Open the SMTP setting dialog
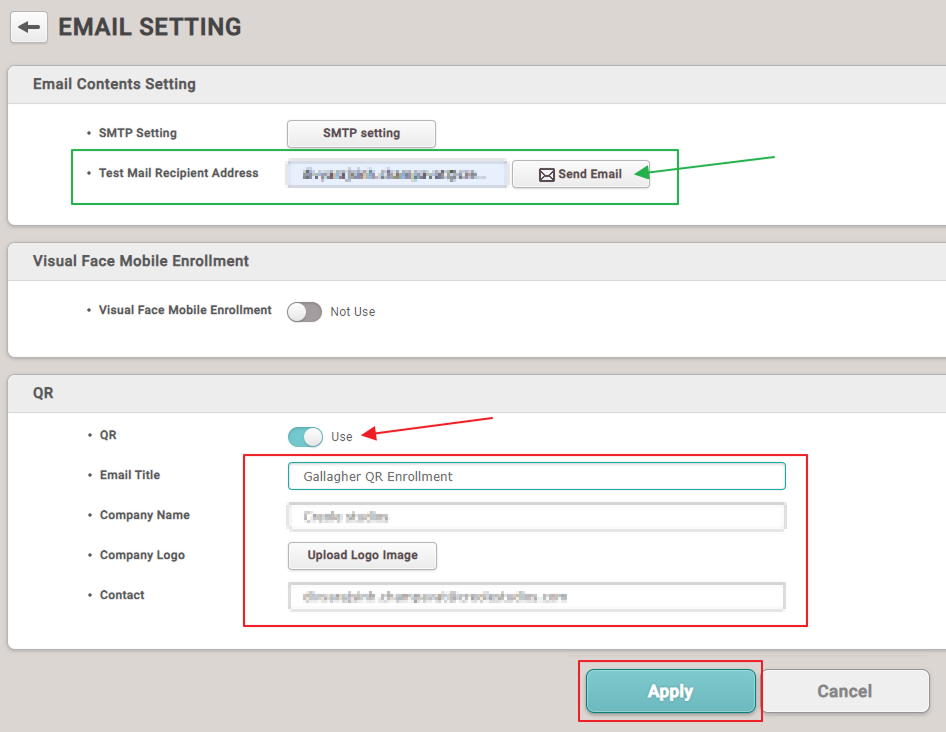946x732 pixels. [361, 133]
